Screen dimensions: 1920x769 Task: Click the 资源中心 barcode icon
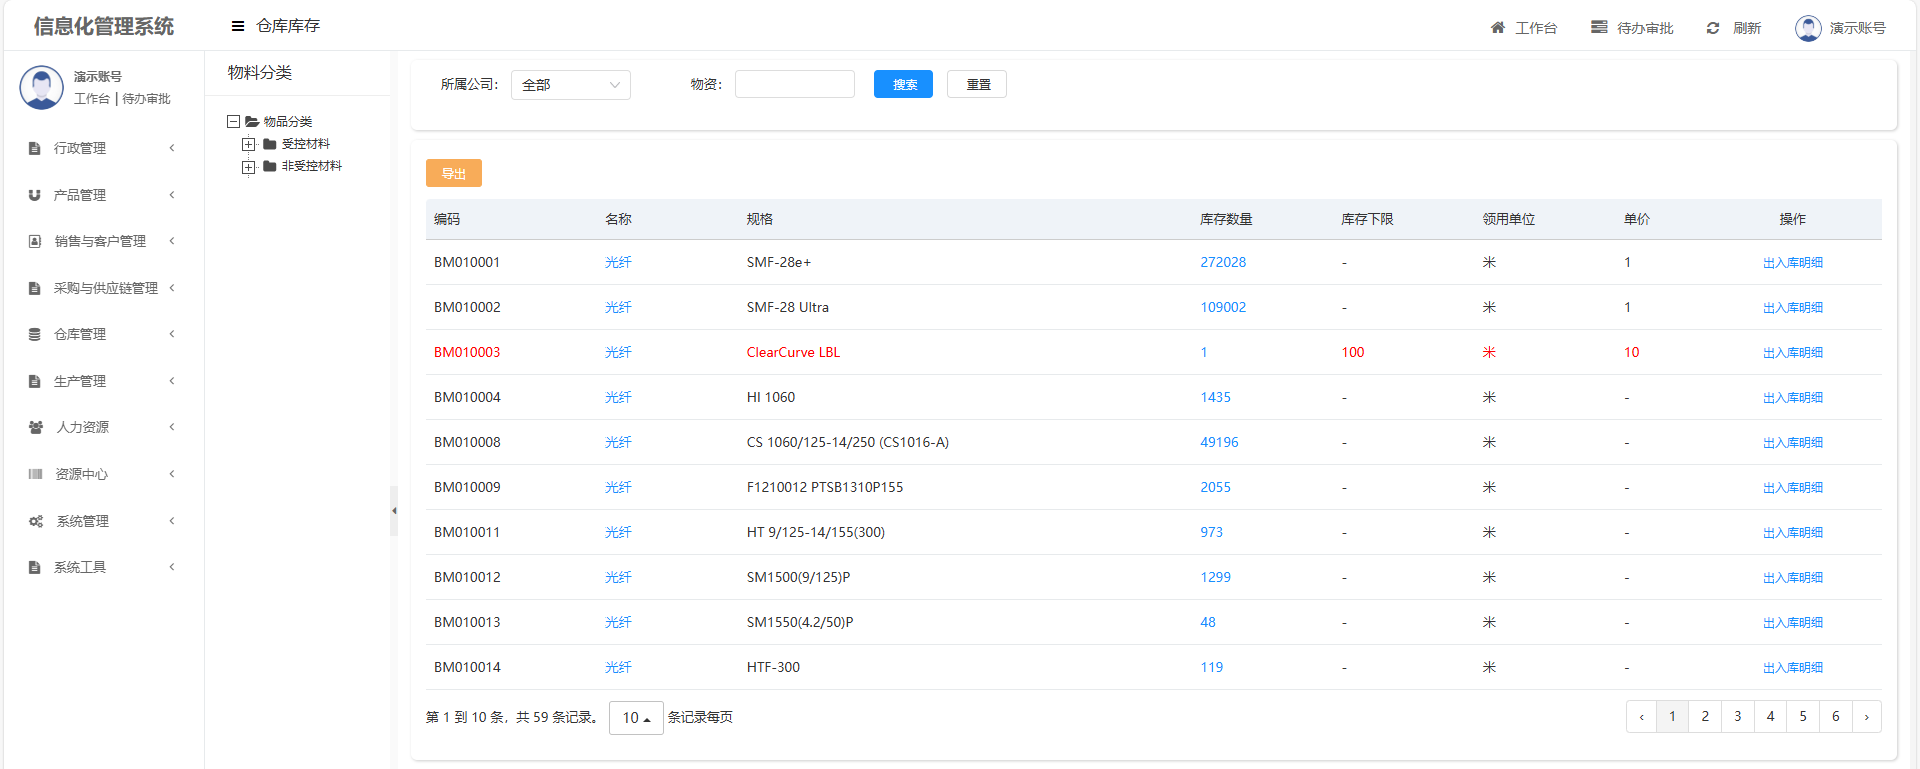pyautogui.click(x=36, y=474)
